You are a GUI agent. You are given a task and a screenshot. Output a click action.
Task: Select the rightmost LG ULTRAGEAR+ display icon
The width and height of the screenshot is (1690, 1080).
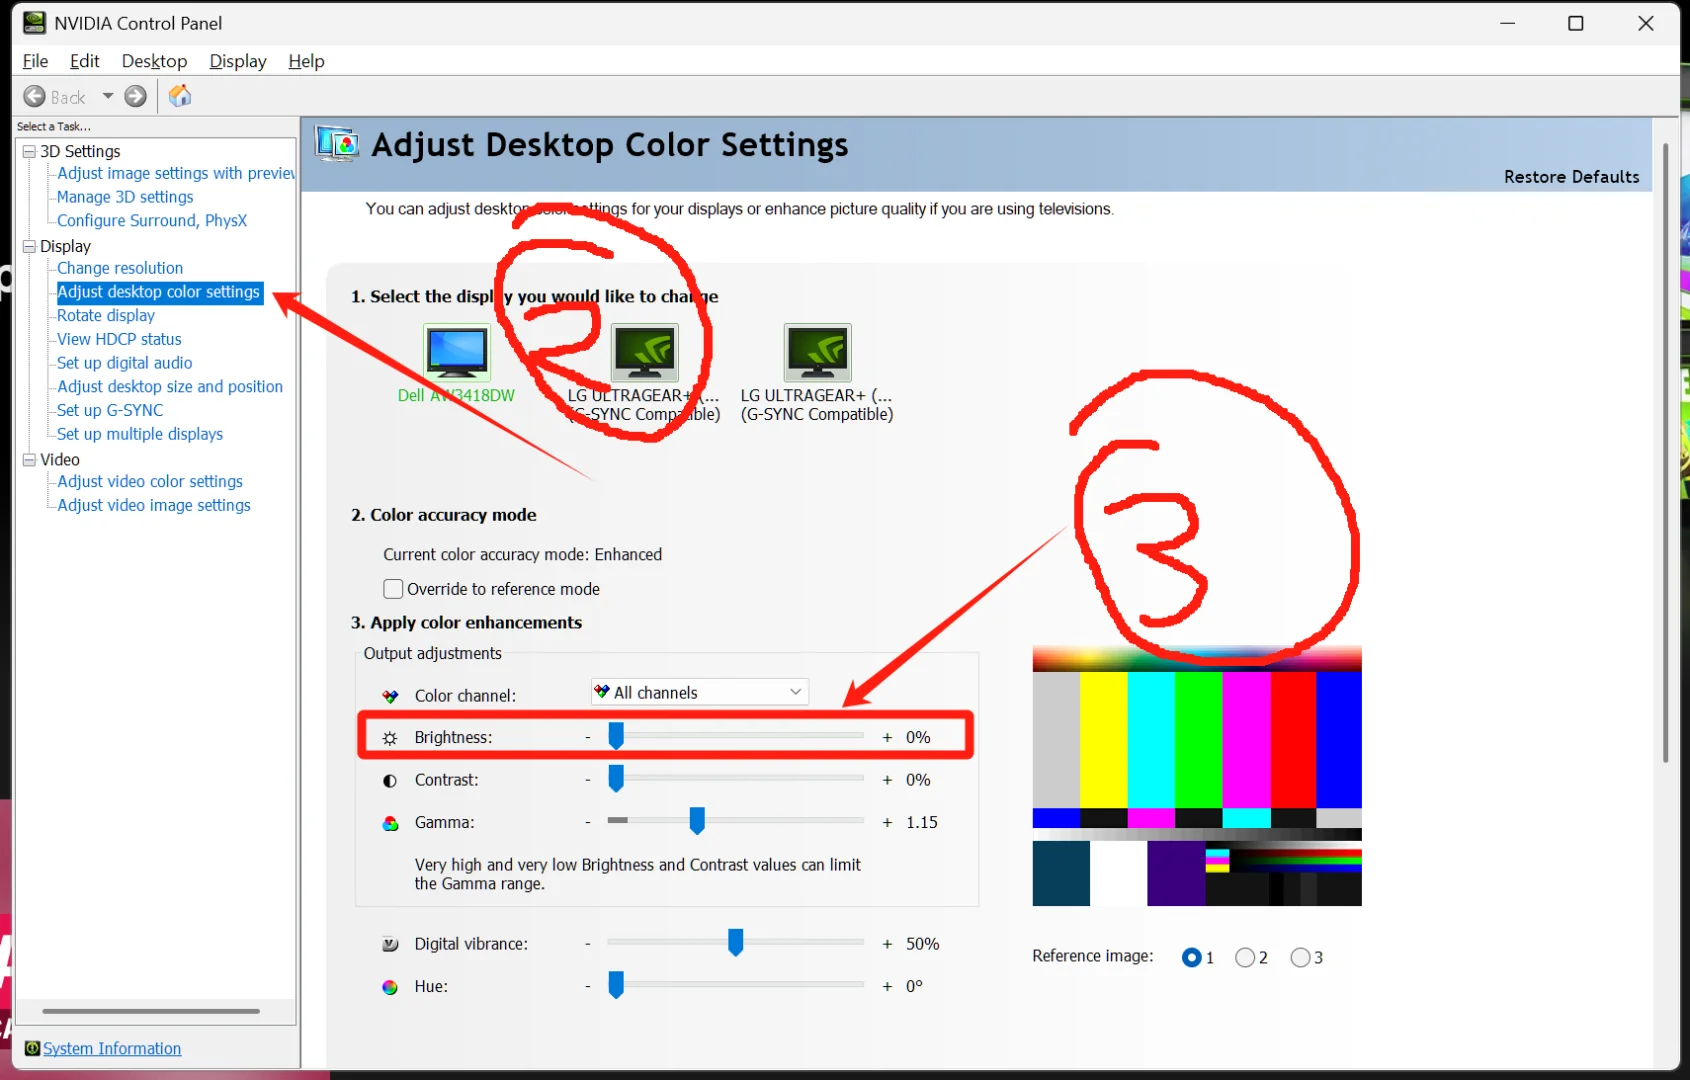pyautogui.click(x=818, y=352)
